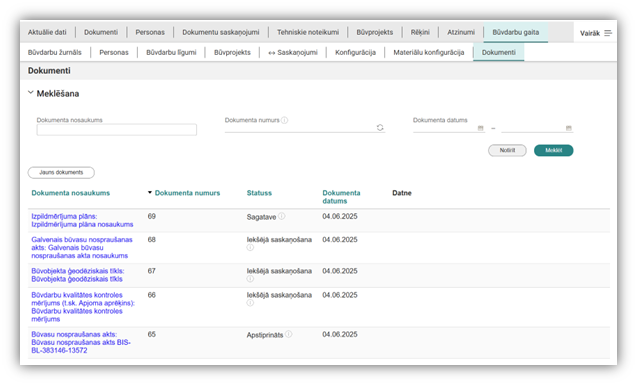Viewport: 637px width, 385px height.
Task: Click the Sagatave status text
Action: 261,217
